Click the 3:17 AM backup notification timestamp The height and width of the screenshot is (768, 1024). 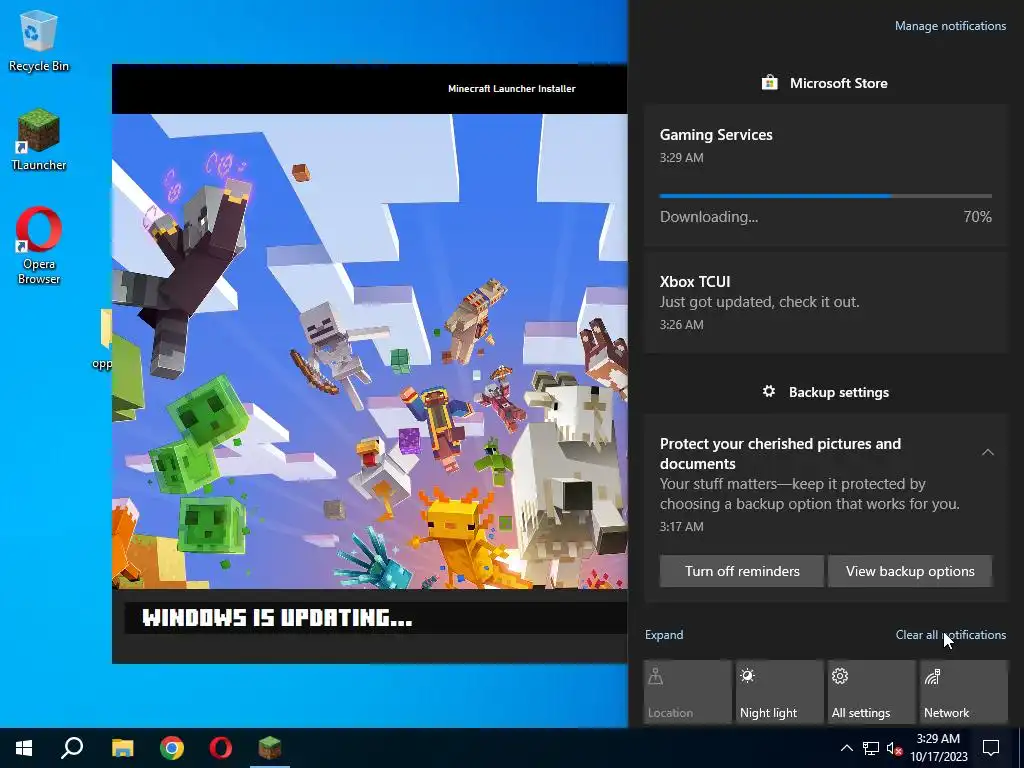[x=681, y=526]
